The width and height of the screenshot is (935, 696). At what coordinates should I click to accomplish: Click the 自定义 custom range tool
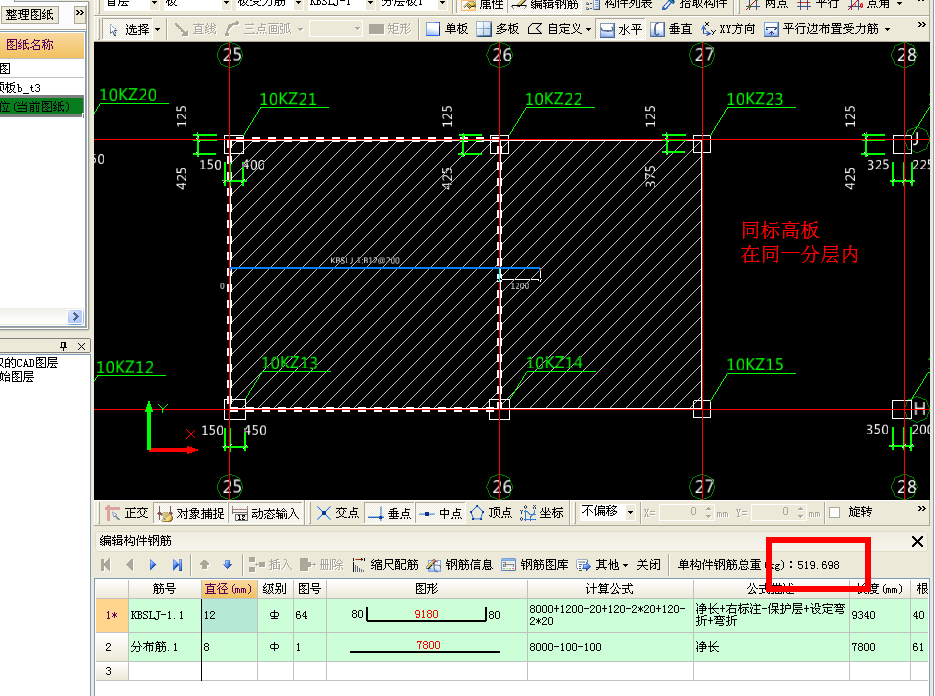(554, 29)
